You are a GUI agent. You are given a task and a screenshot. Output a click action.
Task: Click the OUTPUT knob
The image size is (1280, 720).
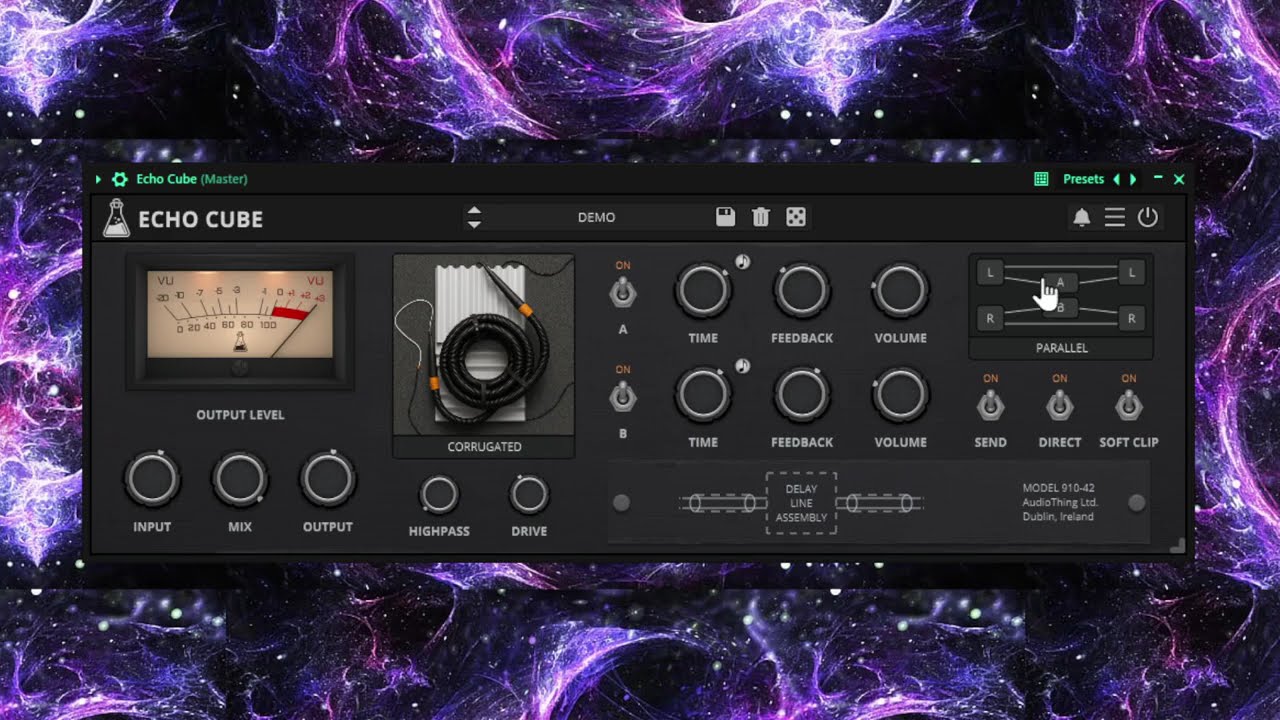pyautogui.click(x=328, y=480)
